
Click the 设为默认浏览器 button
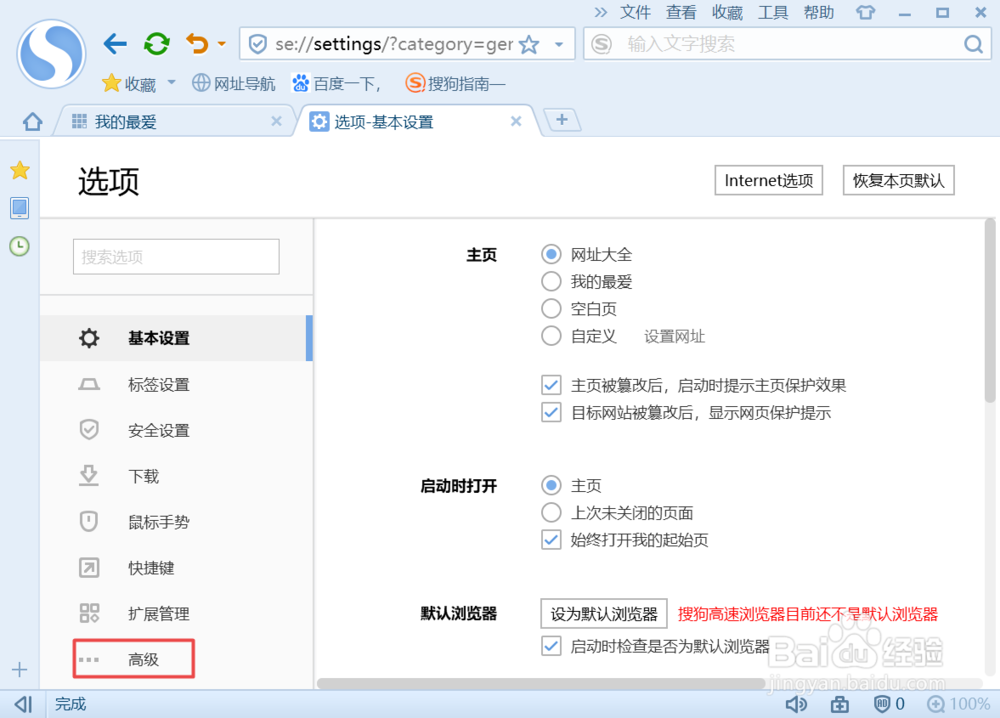tap(603, 613)
